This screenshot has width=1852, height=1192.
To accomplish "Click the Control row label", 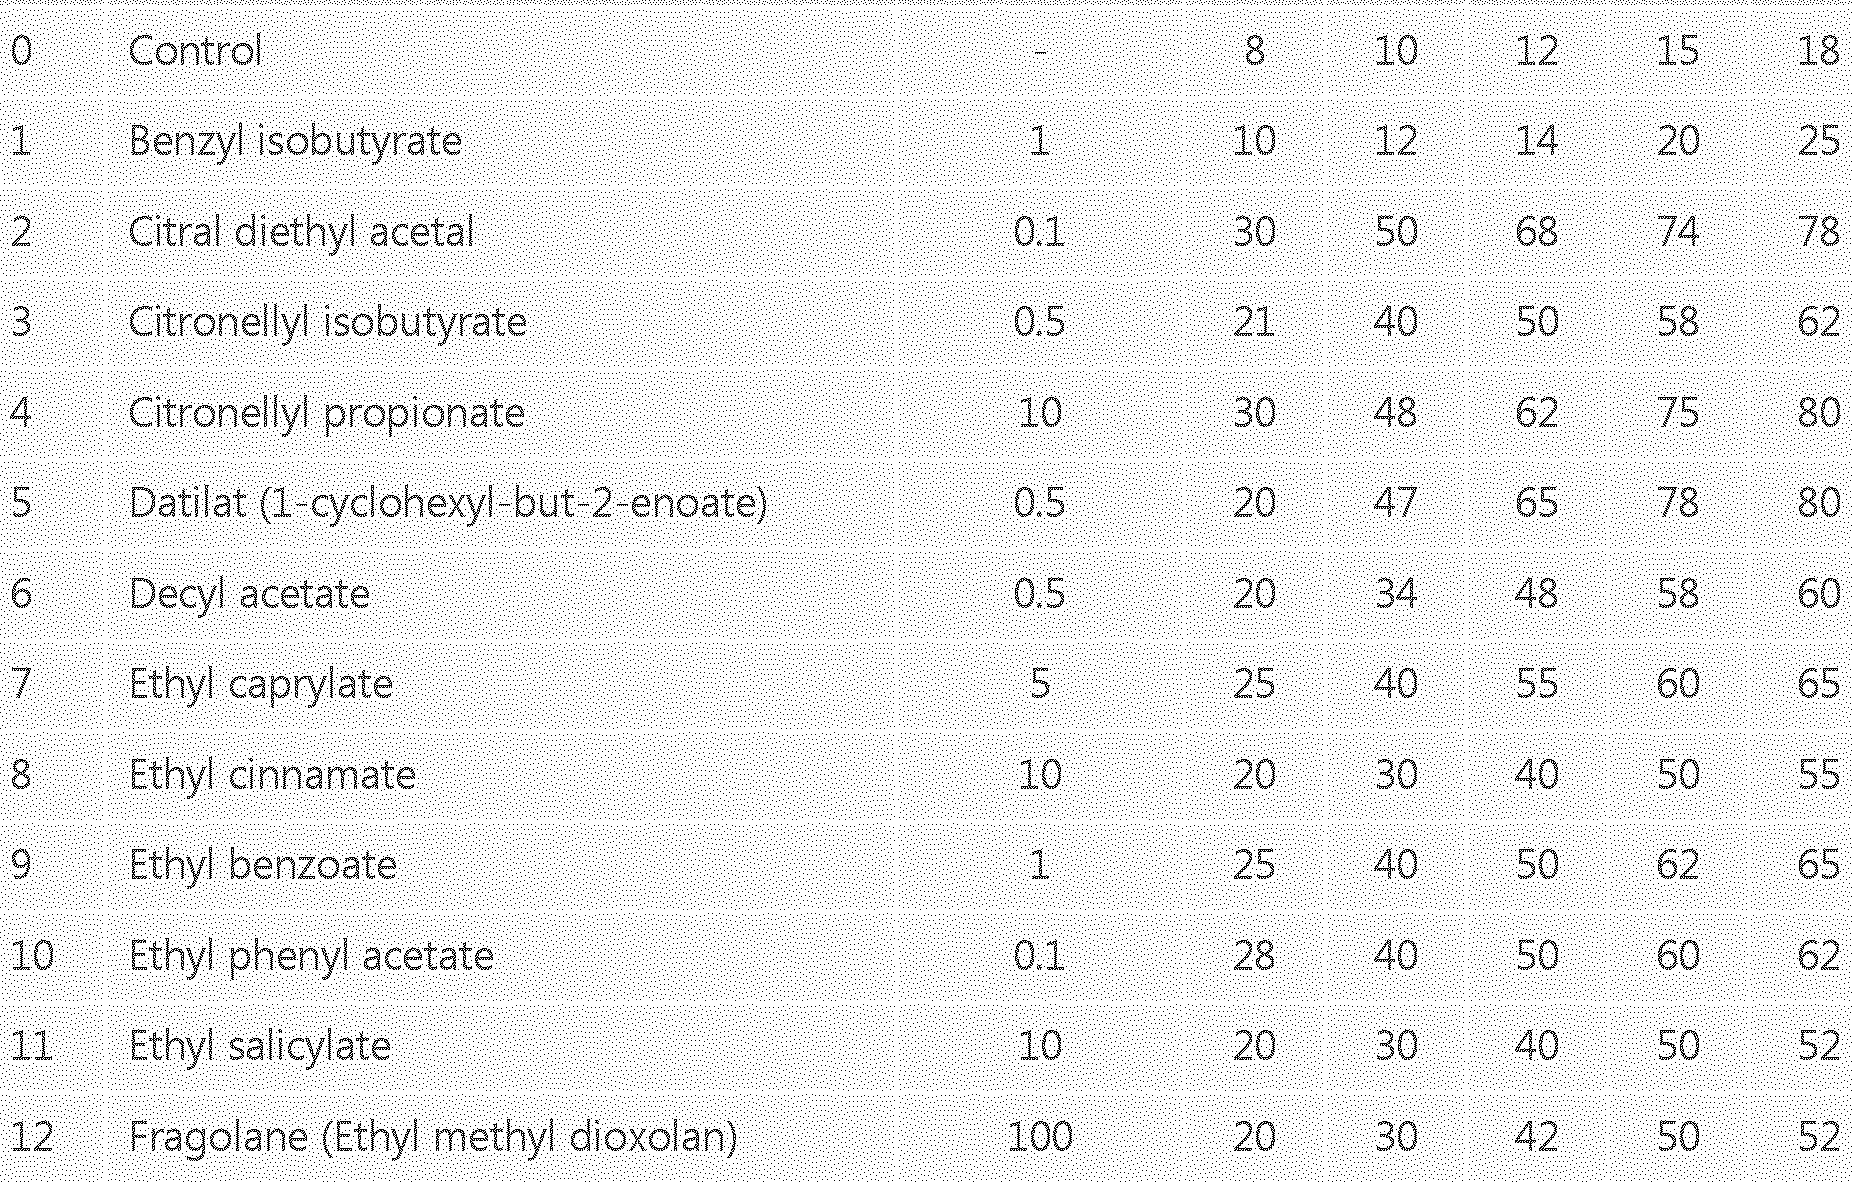I will click(195, 51).
